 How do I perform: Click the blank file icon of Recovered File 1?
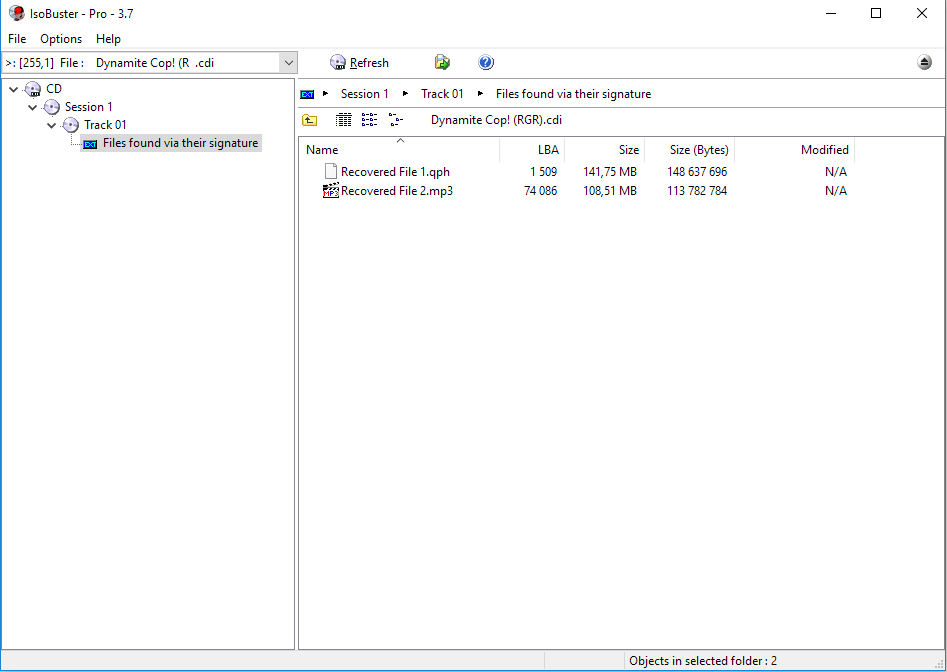coord(330,171)
